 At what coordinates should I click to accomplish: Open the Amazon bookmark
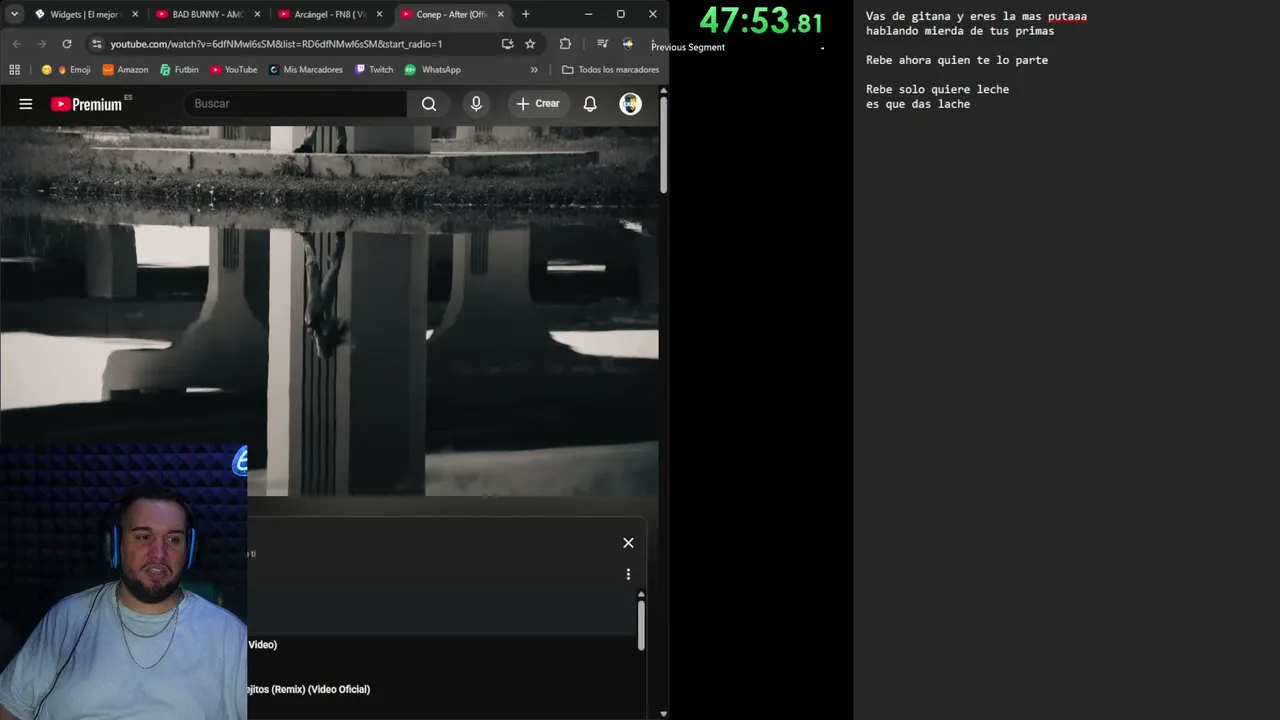tap(125, 70)
